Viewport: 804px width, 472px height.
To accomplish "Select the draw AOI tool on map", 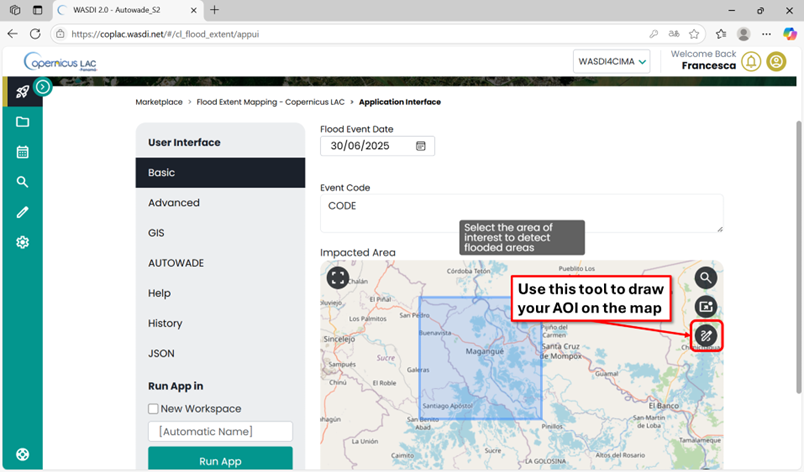I will point(706,336).
